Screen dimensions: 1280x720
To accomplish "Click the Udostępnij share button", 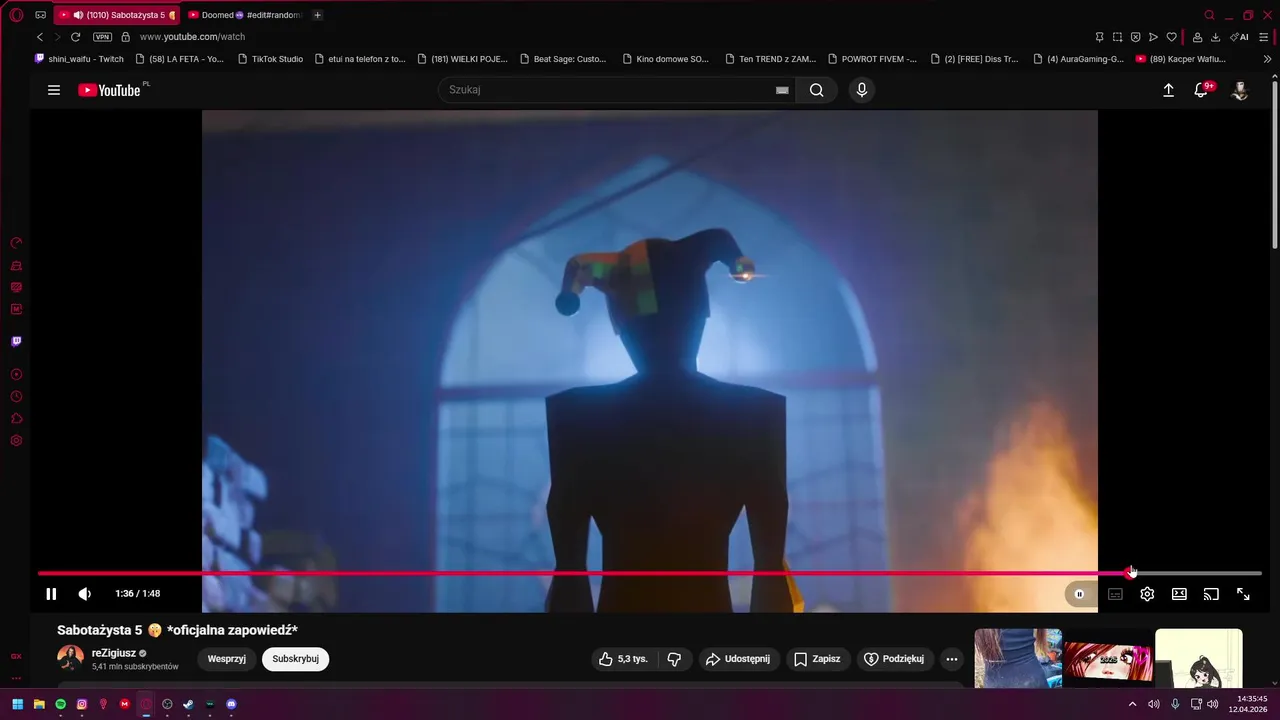I will (x=738, y=659).
